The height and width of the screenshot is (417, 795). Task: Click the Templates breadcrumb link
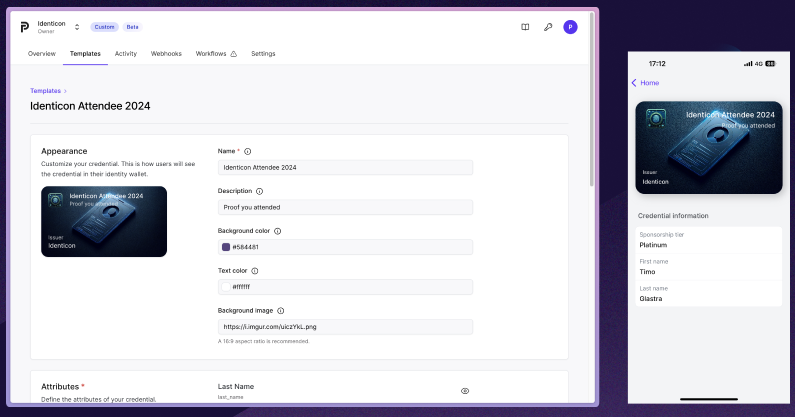click(x=45, y=91)
